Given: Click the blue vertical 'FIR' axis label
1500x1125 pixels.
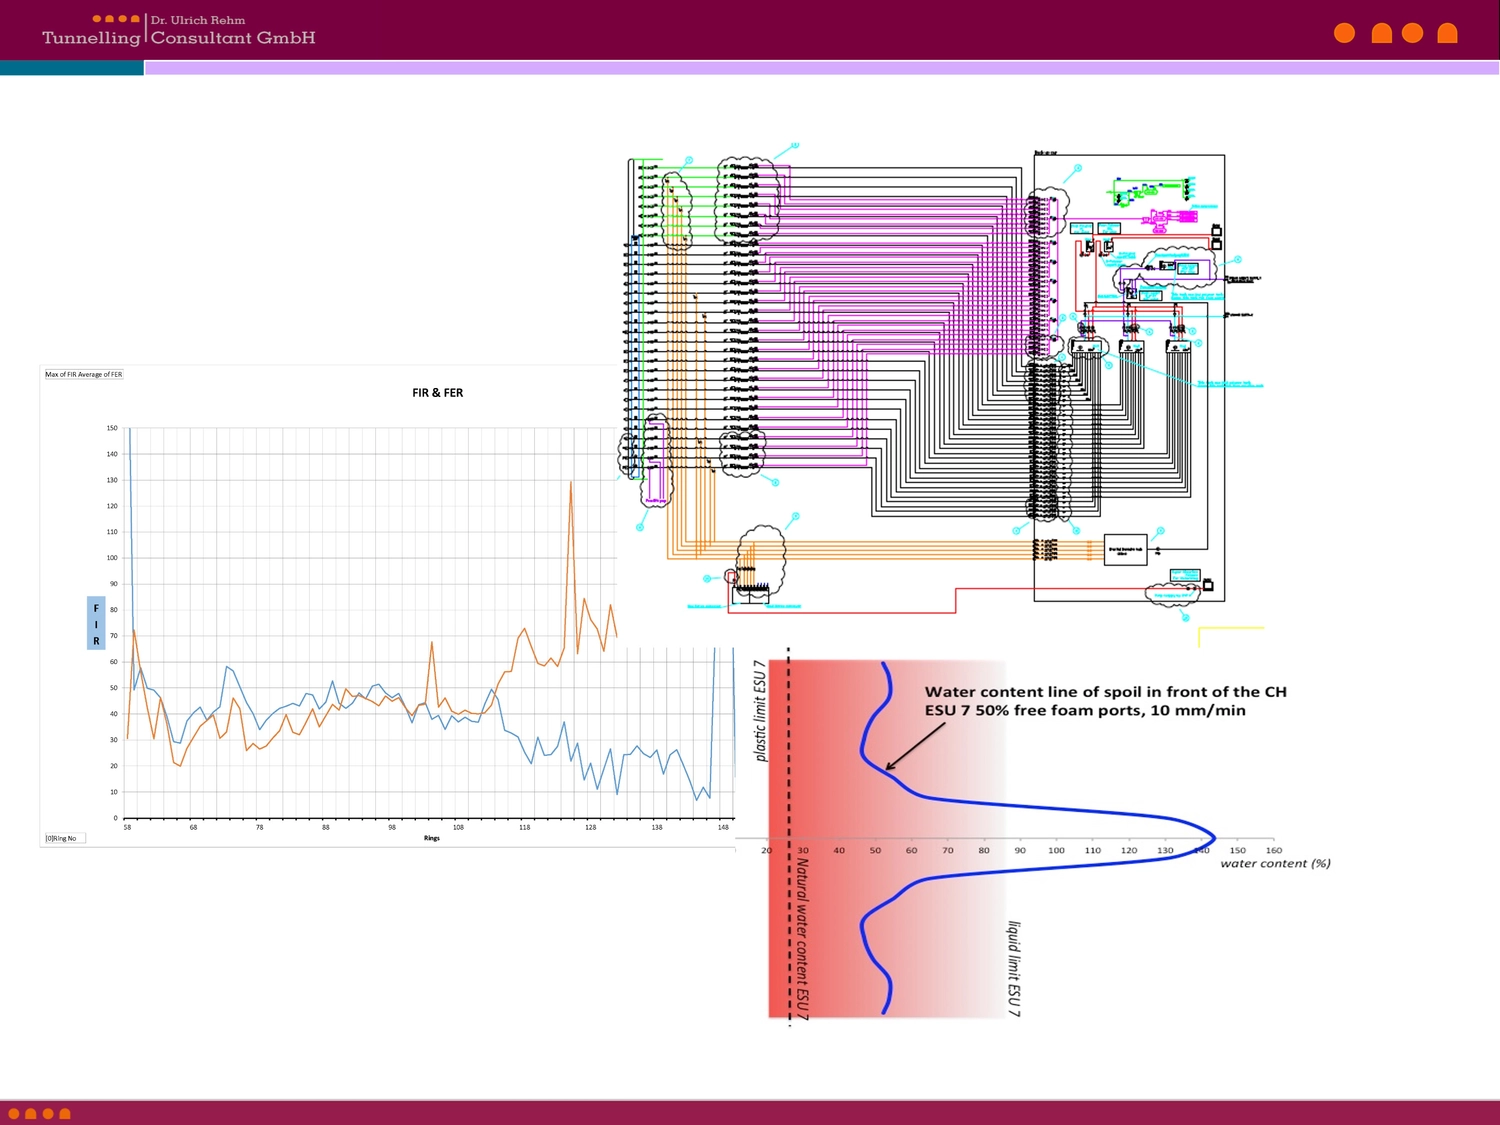Looking at the screenshot, I should (96, 624).
